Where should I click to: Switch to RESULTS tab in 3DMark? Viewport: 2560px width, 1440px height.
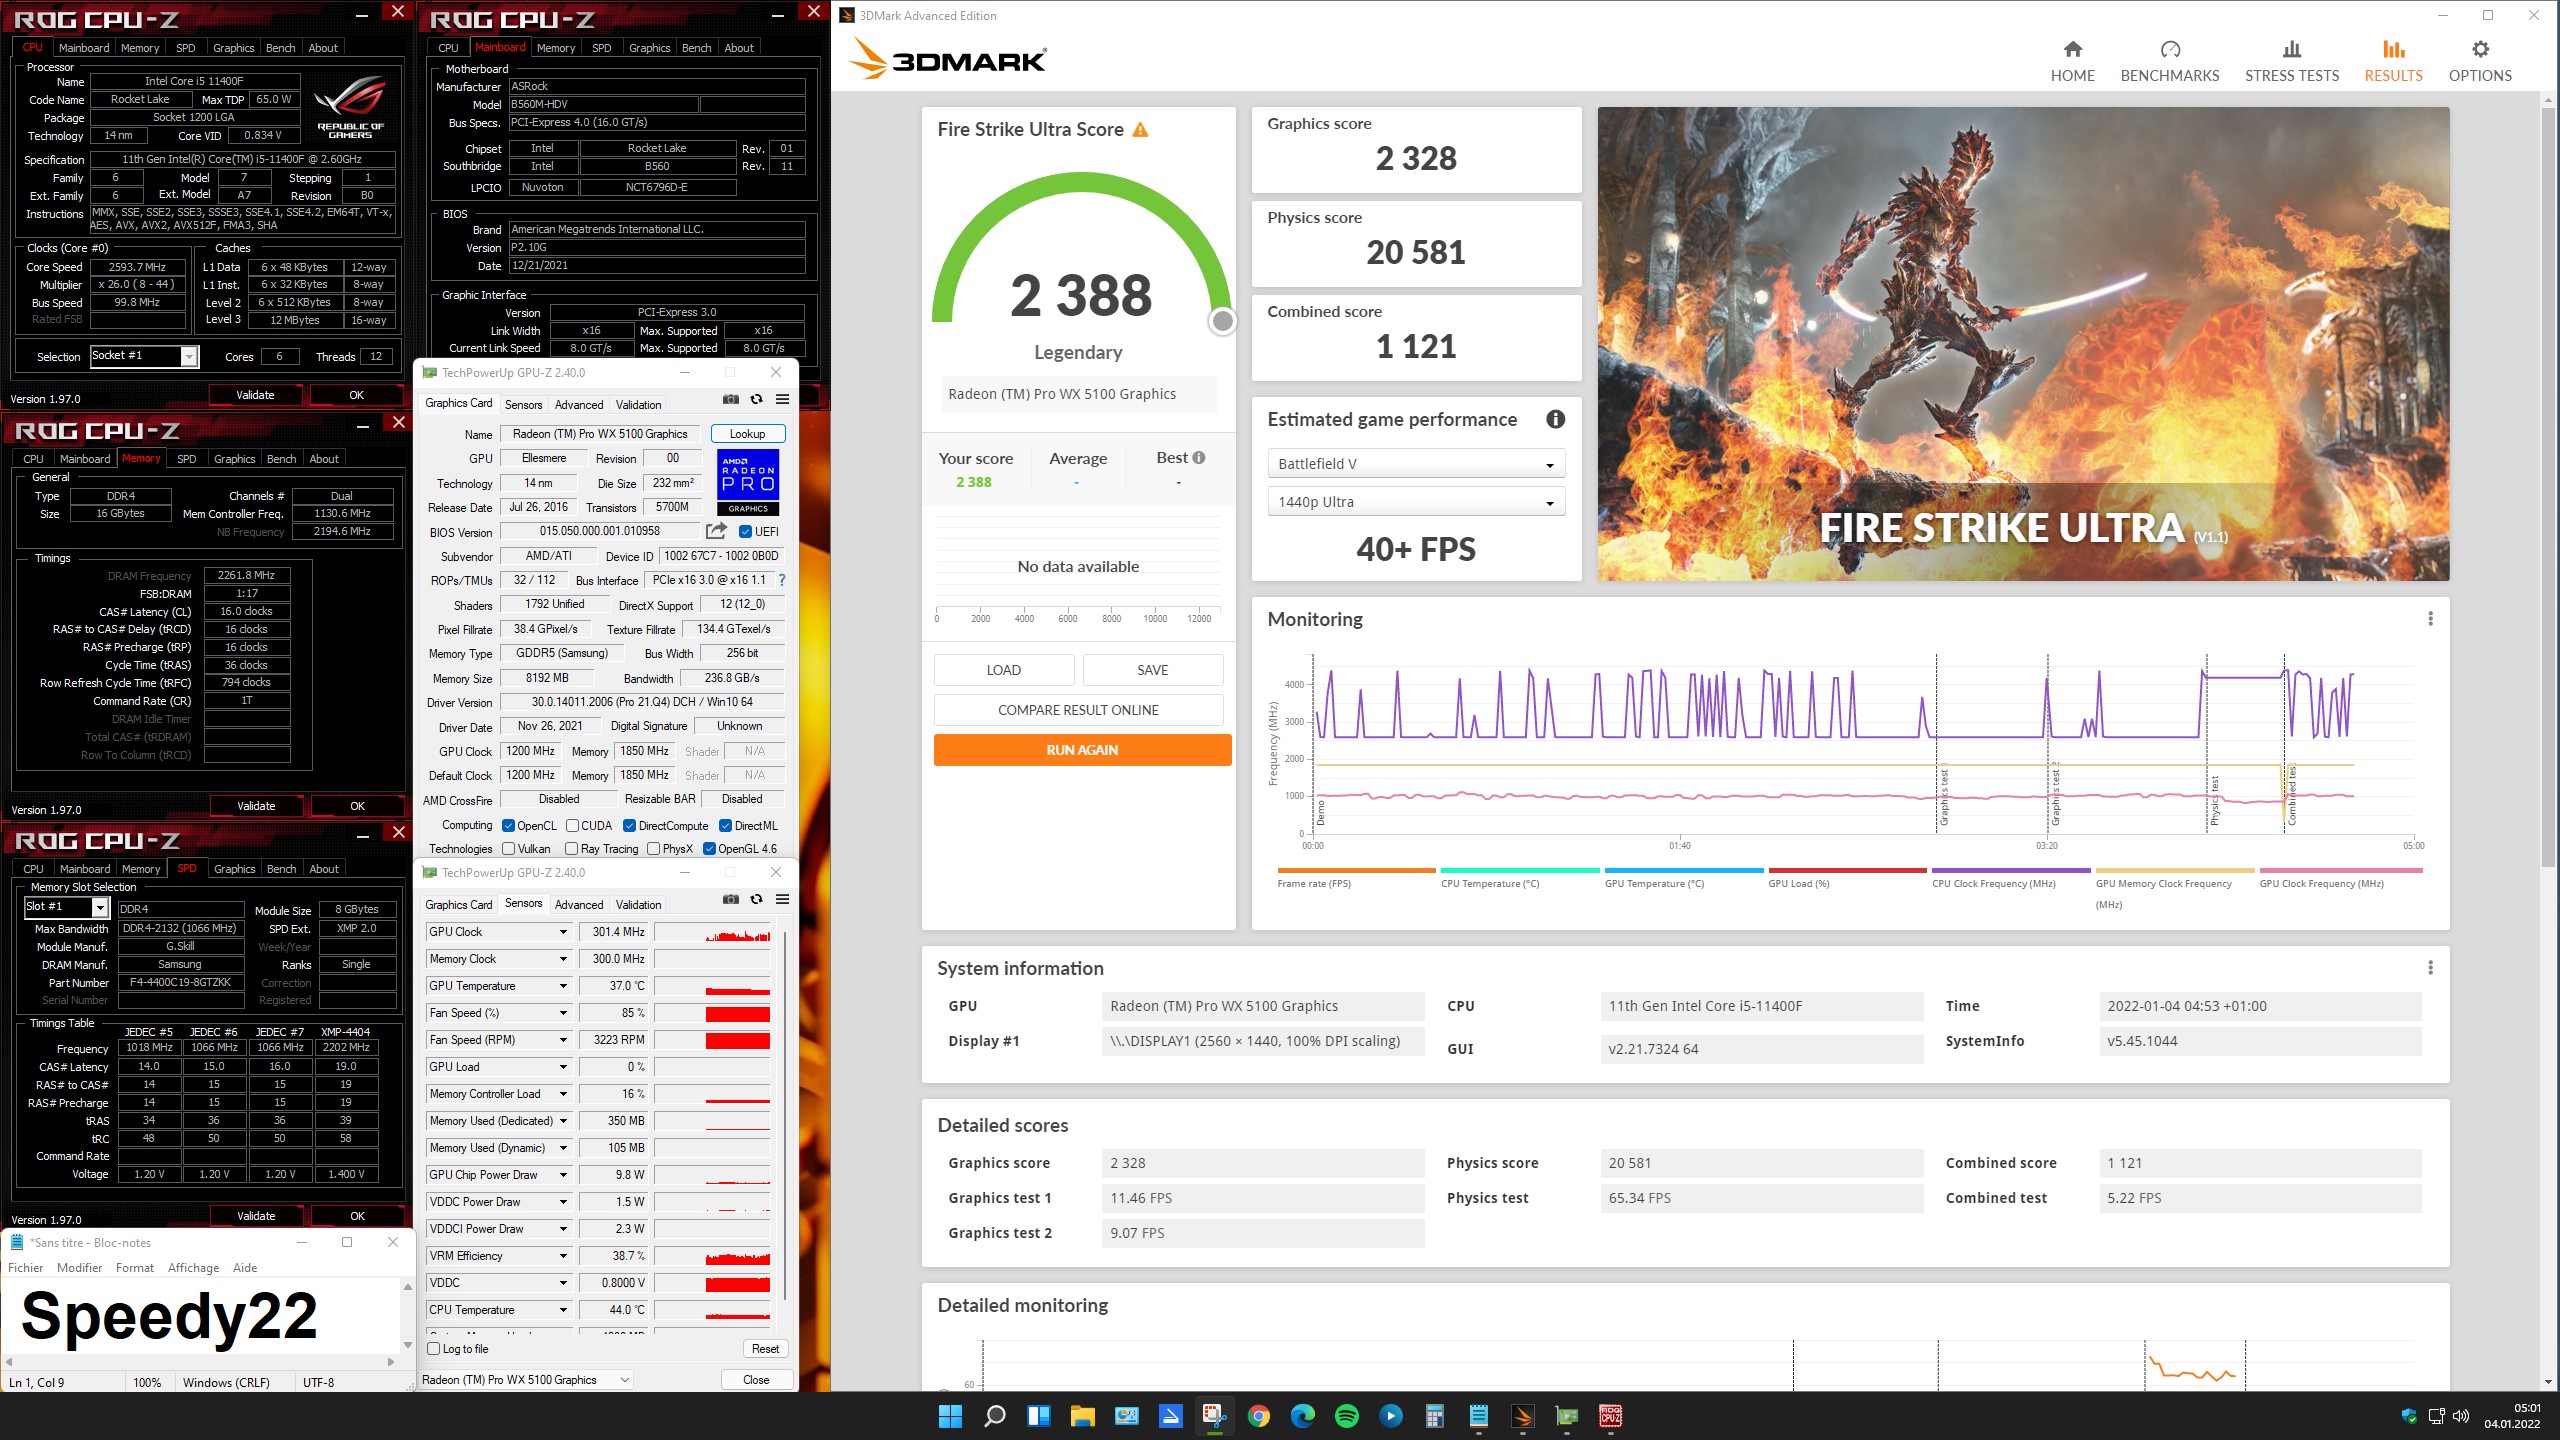pos(2393,61)
